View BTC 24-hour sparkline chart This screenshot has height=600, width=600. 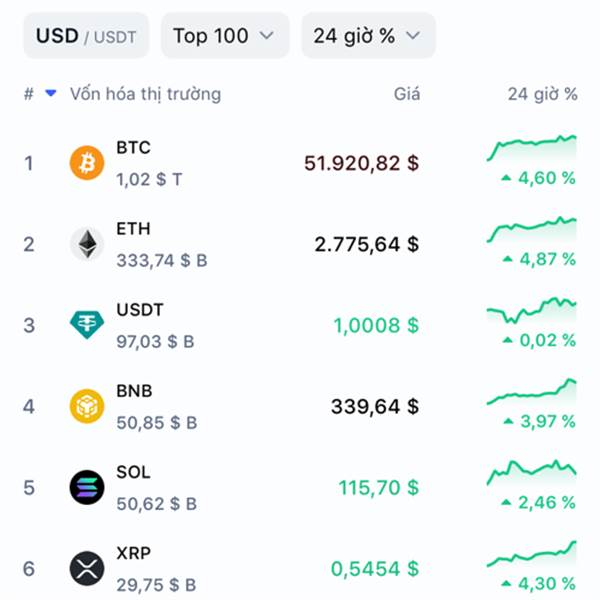click(x=532, y=148)
